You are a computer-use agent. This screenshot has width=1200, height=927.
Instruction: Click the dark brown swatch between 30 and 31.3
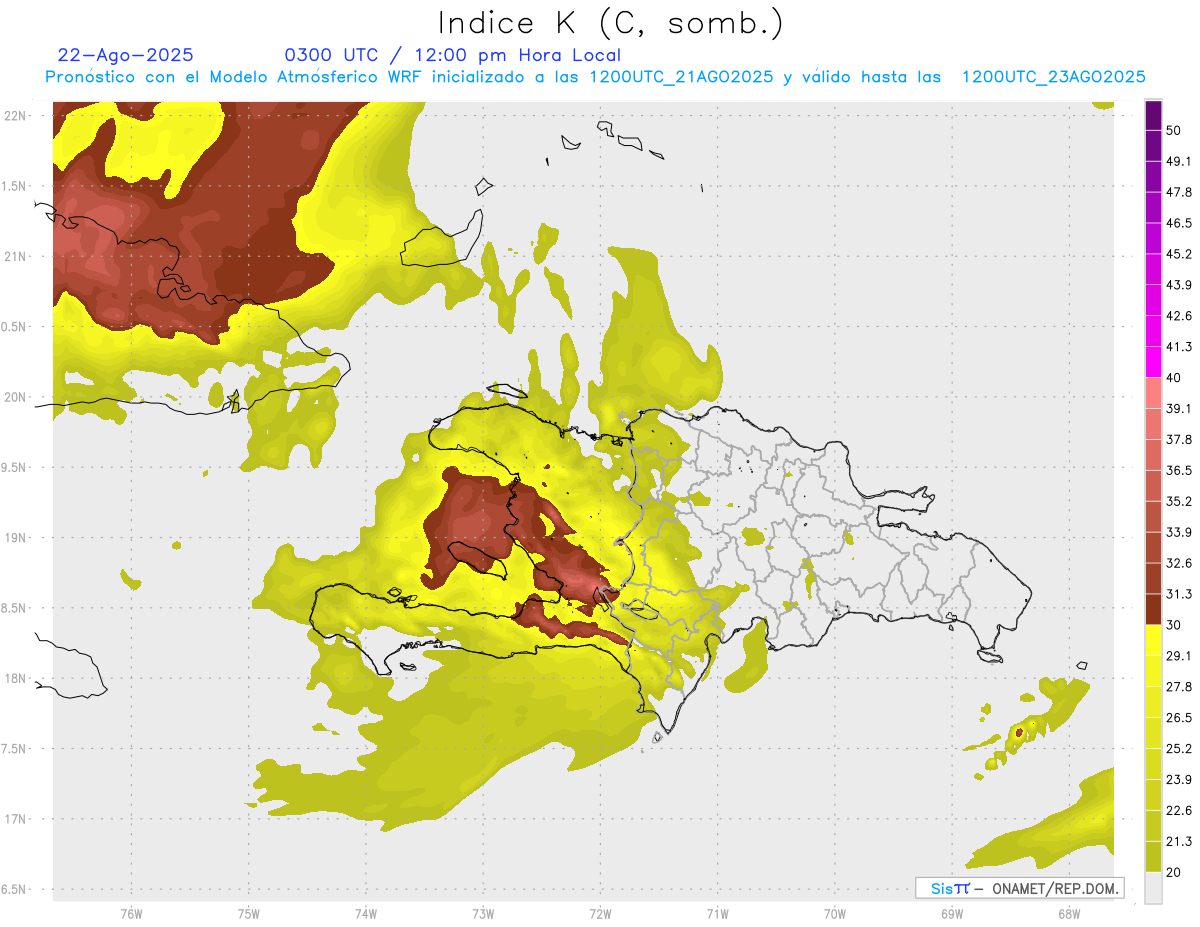(x=1154, y=609)
